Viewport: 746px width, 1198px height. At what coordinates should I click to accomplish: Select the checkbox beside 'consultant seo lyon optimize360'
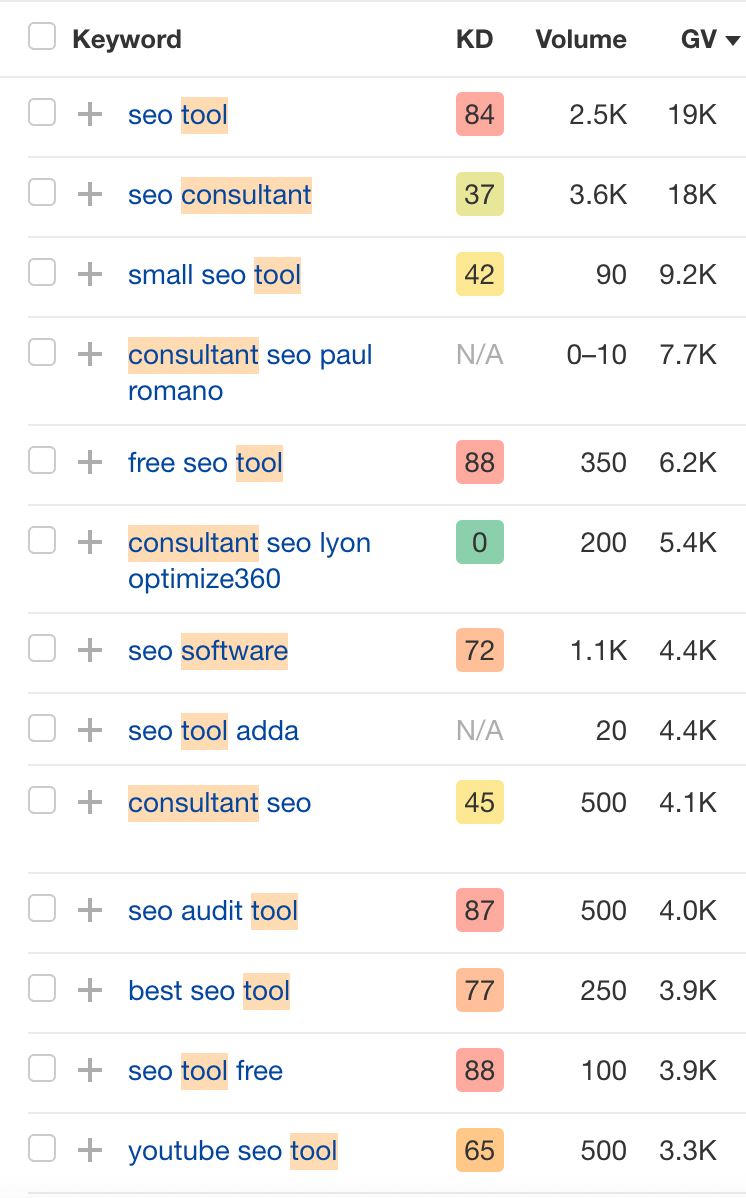pos(42,538)
